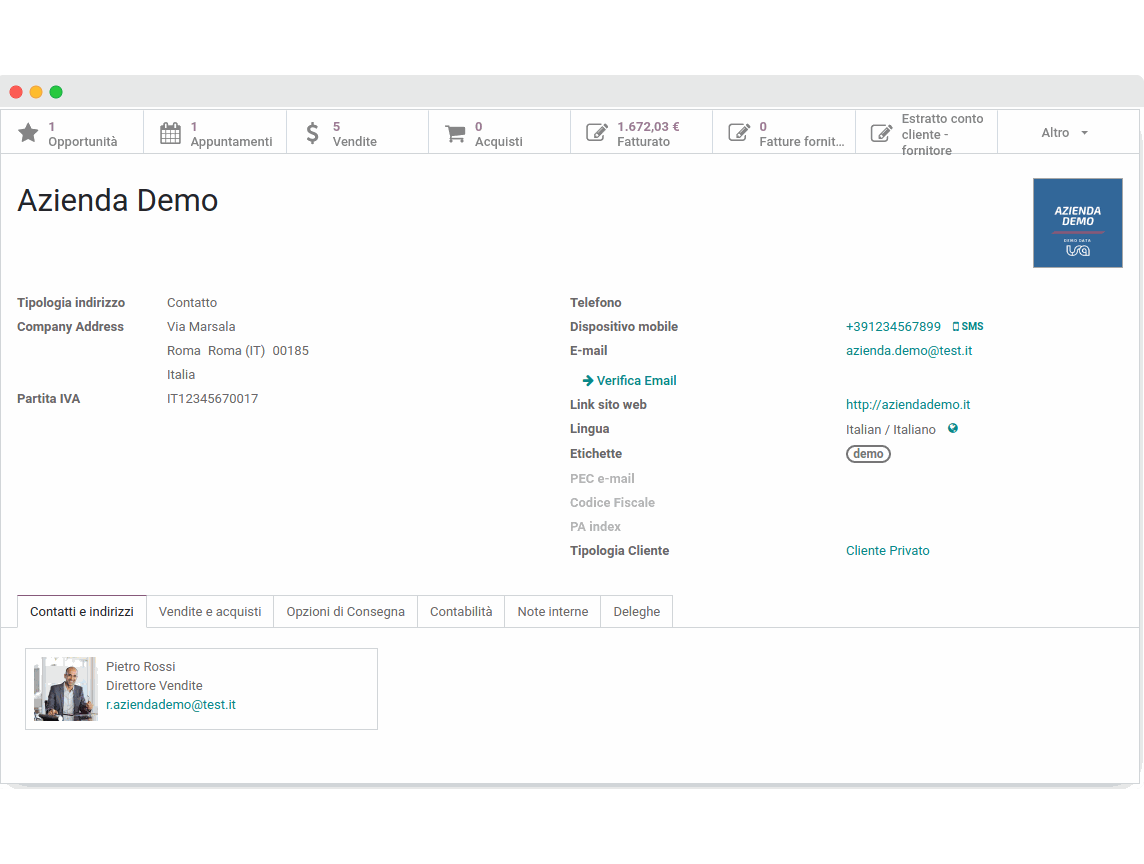Expand the Tipologia Cliente field
The width and height of the screenshot is (1144, 864).
(x=888, y=550)
